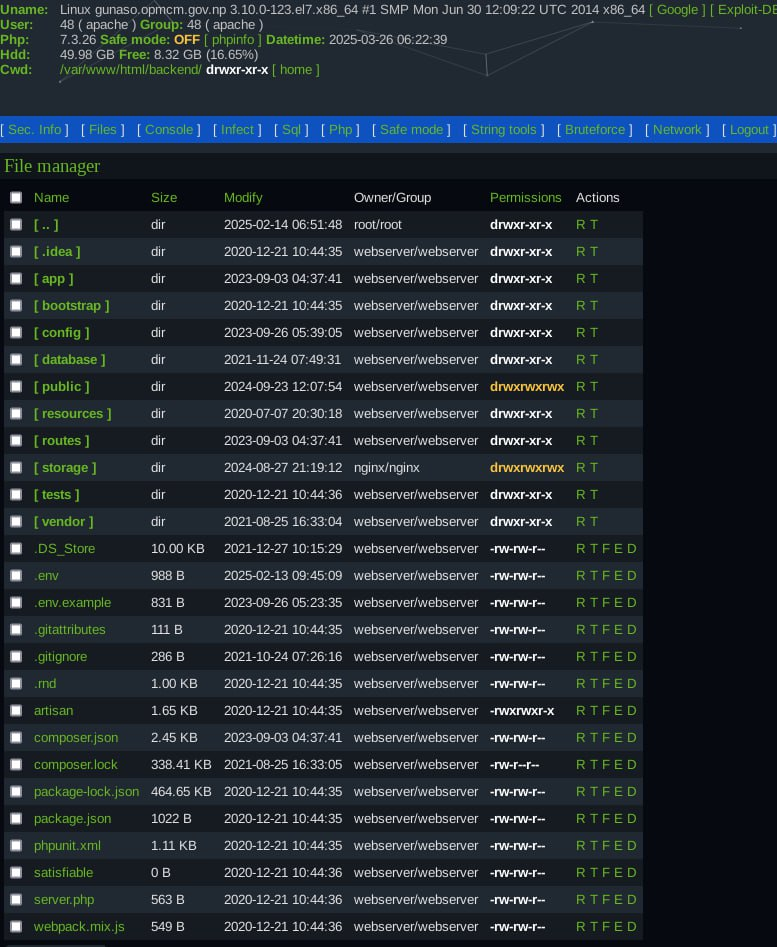The height and width of the screenshot is (947, 777).
Task: Open the Files menu tab
Action: pos(103,129)
